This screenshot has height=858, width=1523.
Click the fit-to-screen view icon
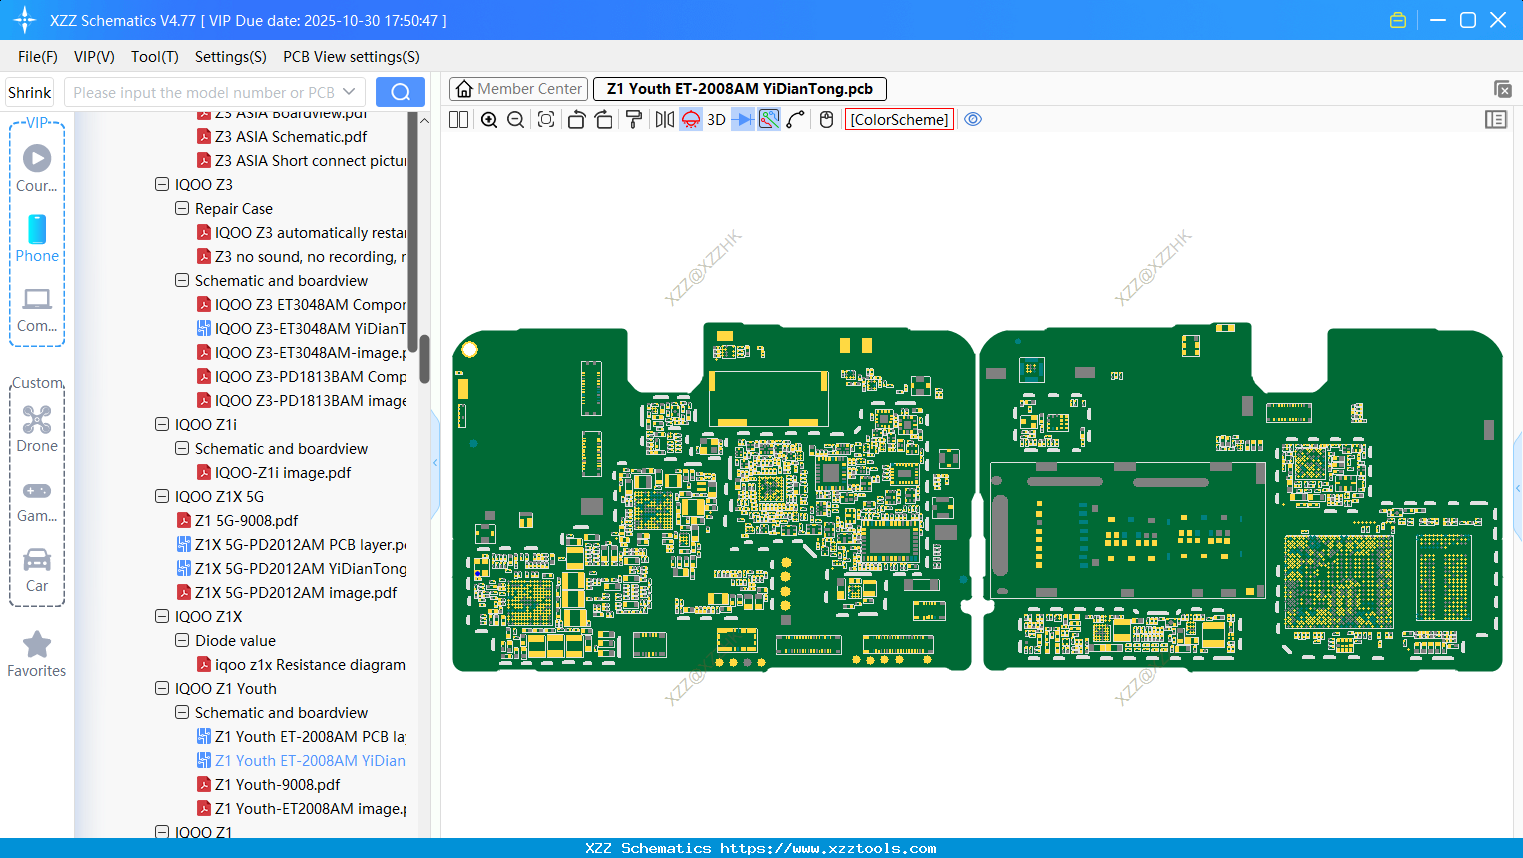(546, 120)
